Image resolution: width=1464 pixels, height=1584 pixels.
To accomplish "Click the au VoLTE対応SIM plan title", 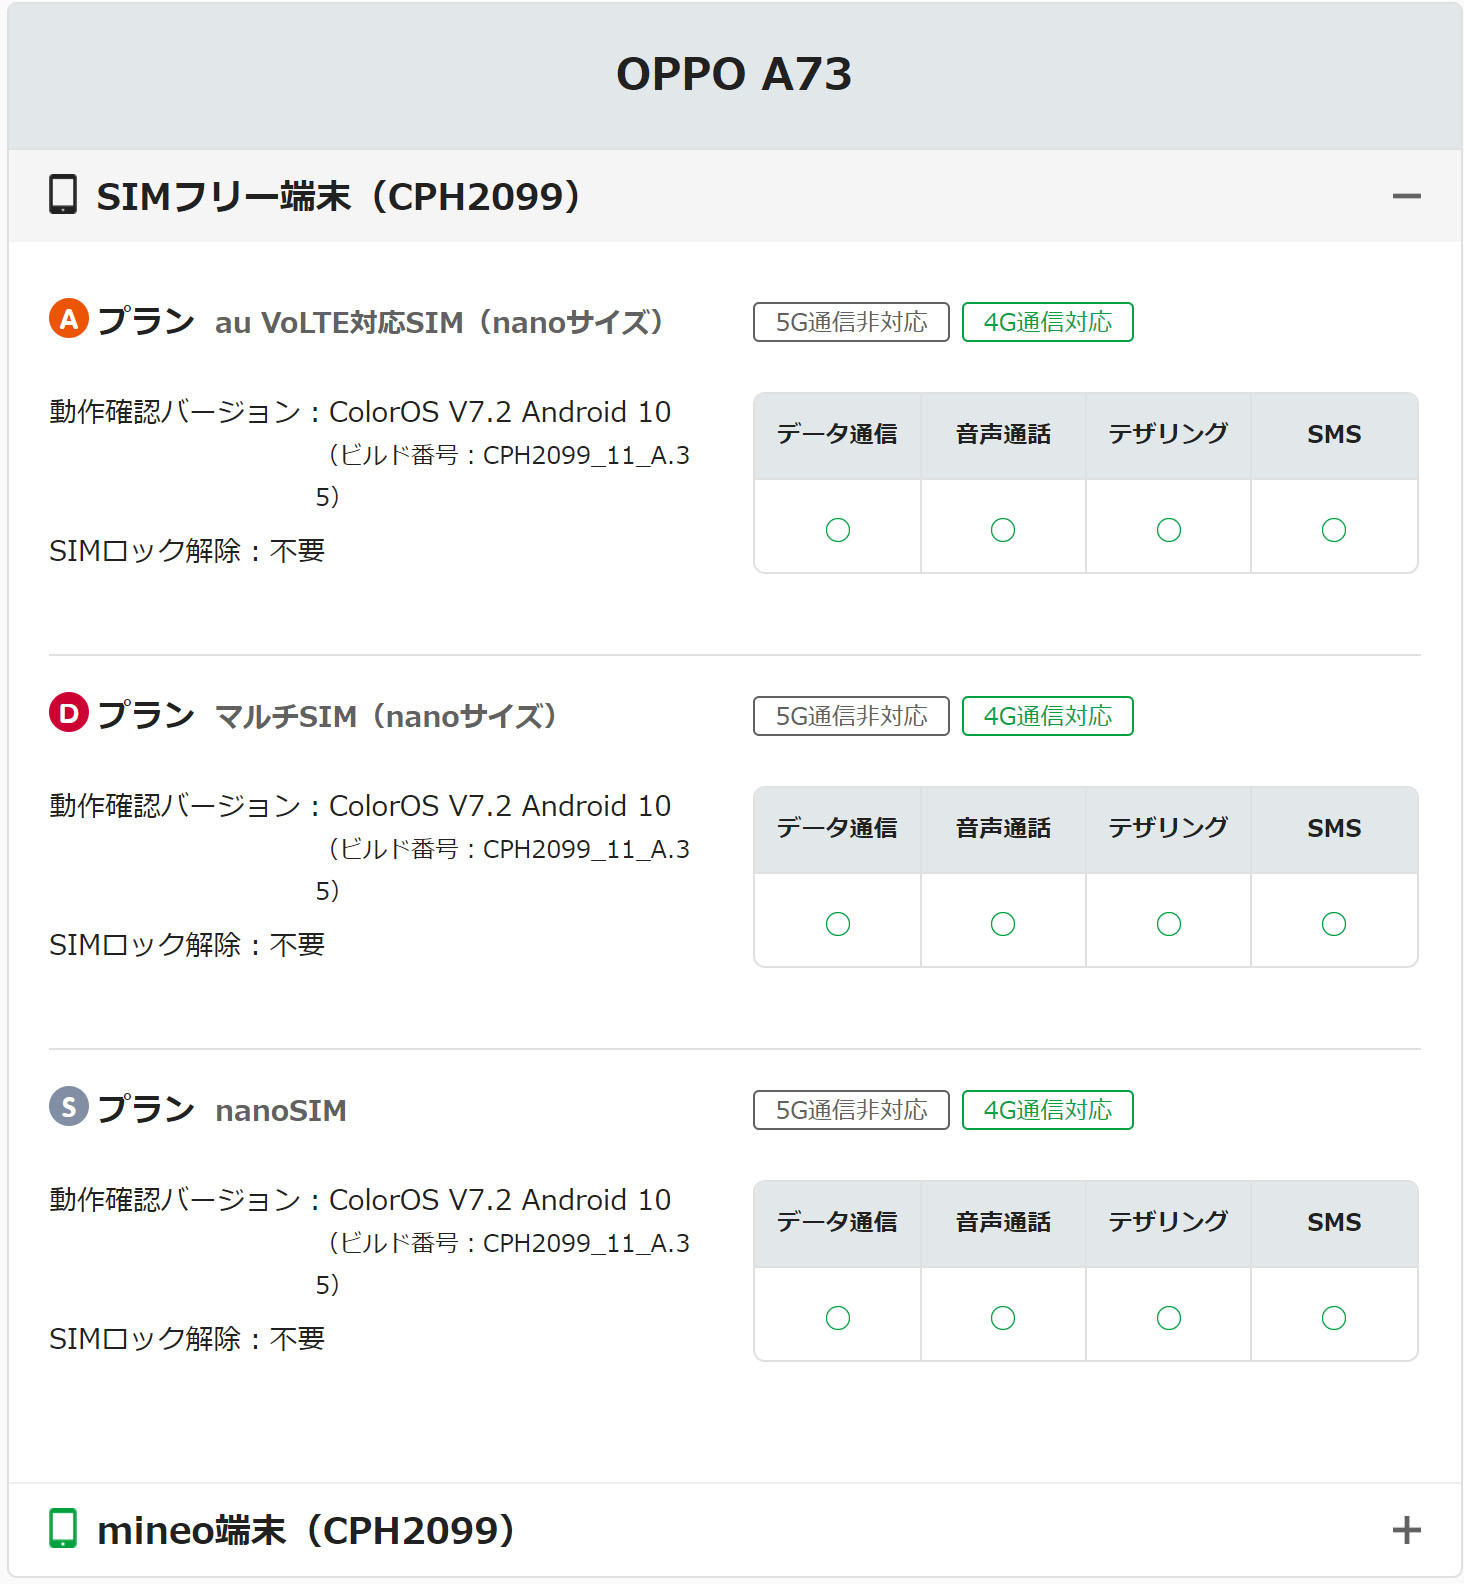I will pyautogui.click(x=438, y=323).
